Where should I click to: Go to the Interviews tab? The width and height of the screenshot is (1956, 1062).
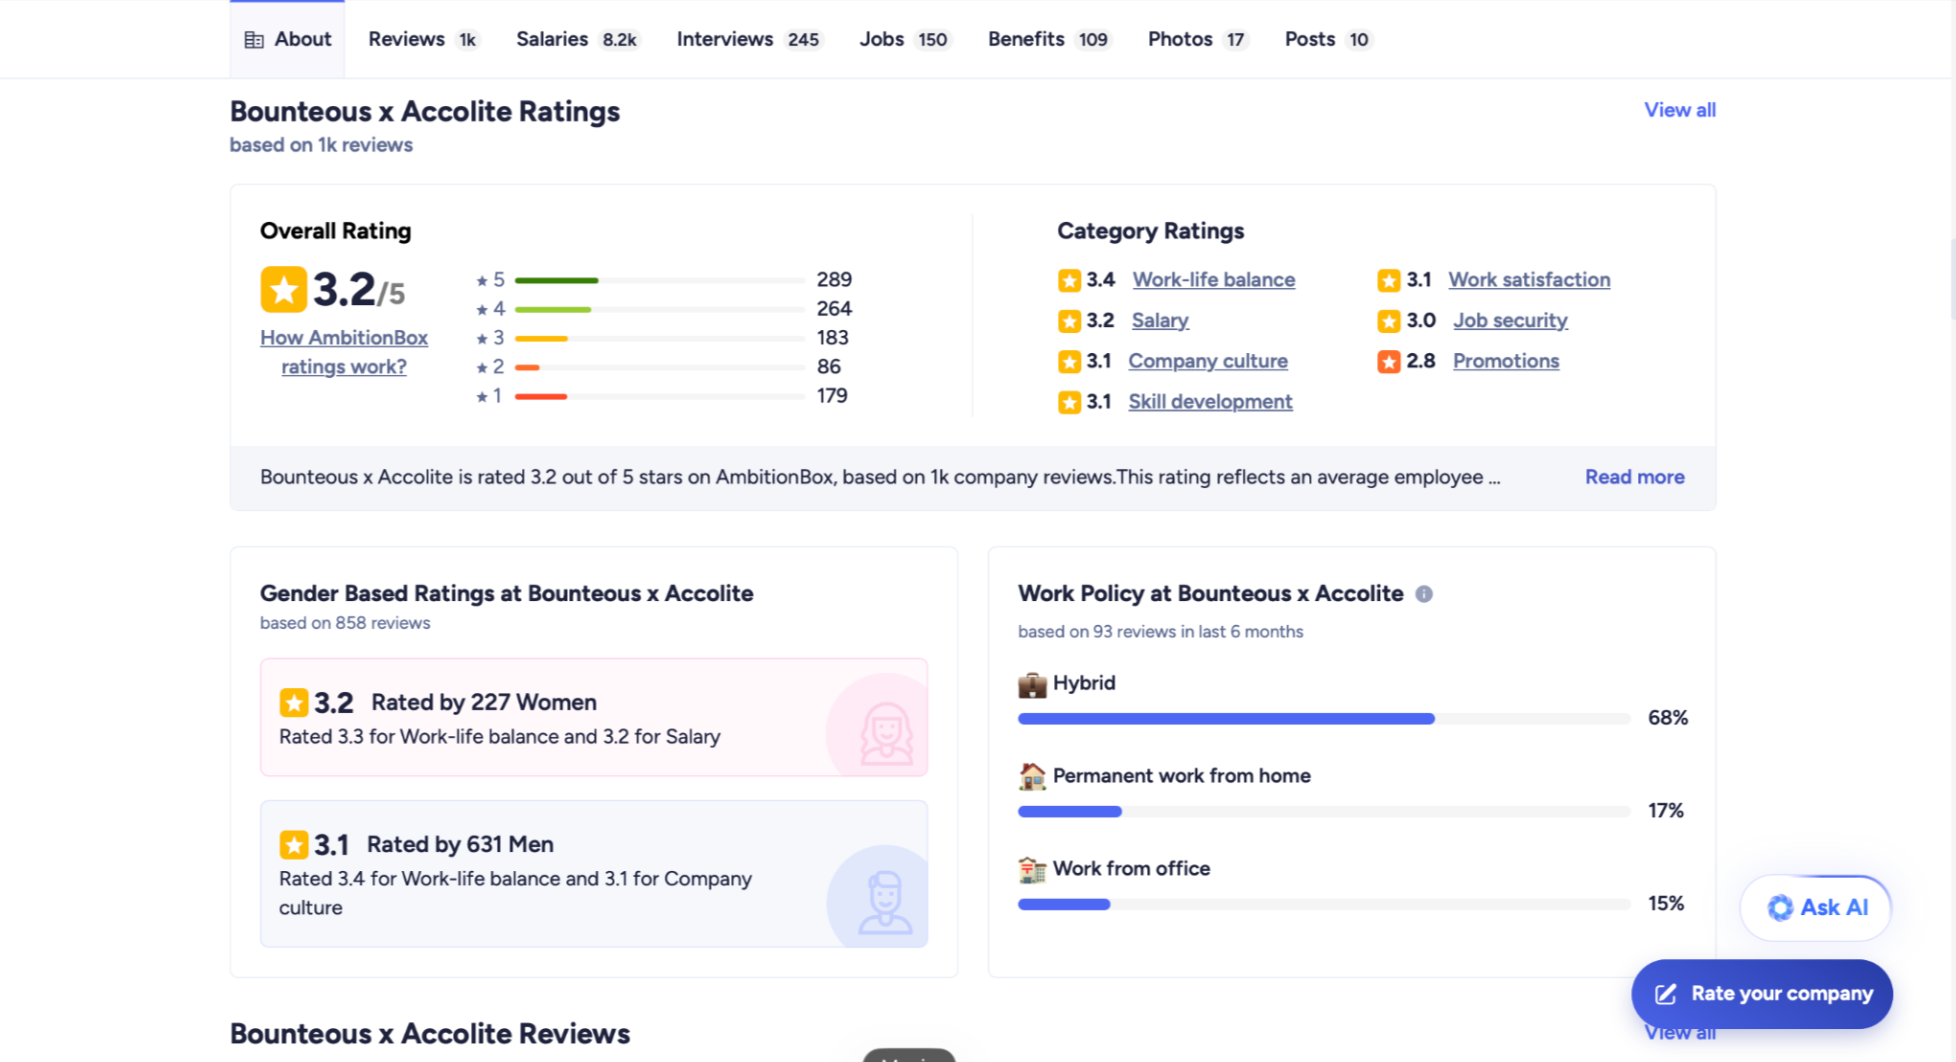click(747, 39)
